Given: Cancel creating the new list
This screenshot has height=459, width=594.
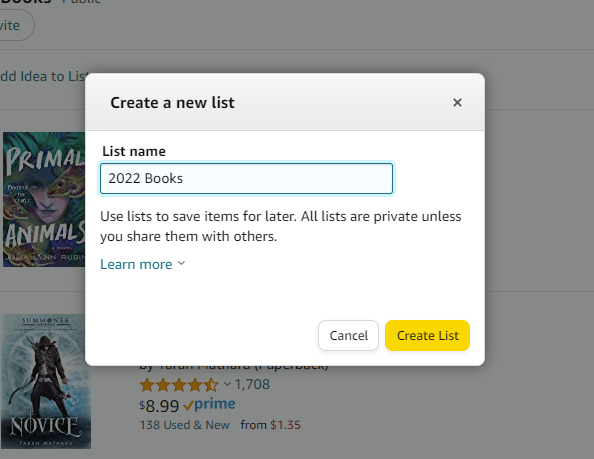Looking at the screenshot, I should [x=349, y=336].
